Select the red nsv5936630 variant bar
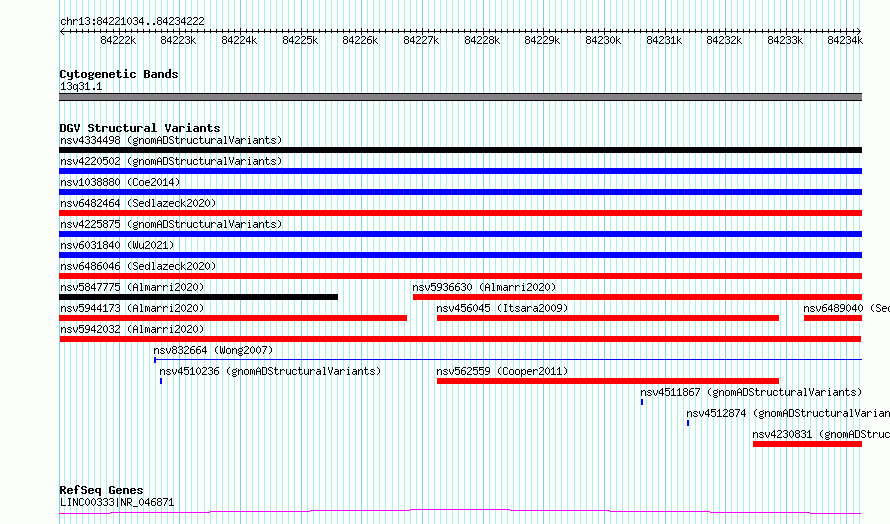 [637, 297]
